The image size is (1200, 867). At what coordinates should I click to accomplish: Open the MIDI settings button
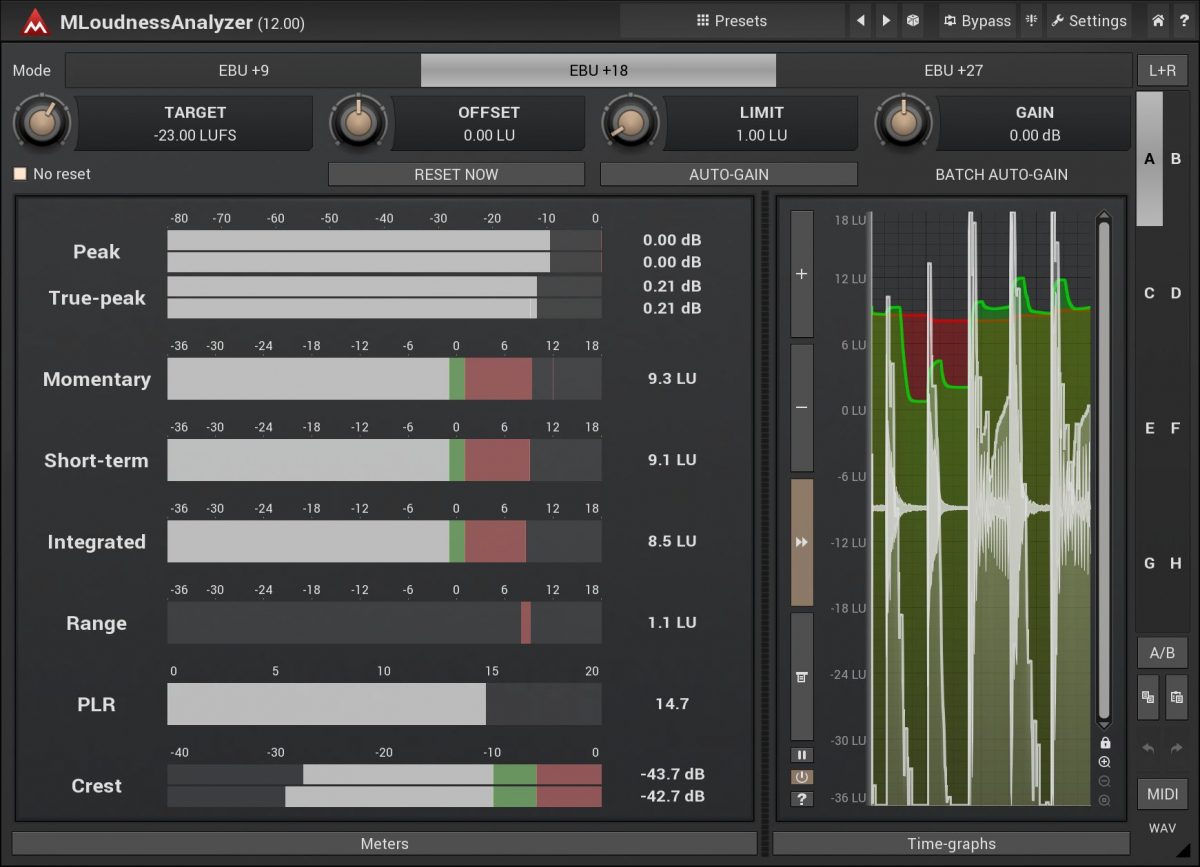[x=1162, y=794]
